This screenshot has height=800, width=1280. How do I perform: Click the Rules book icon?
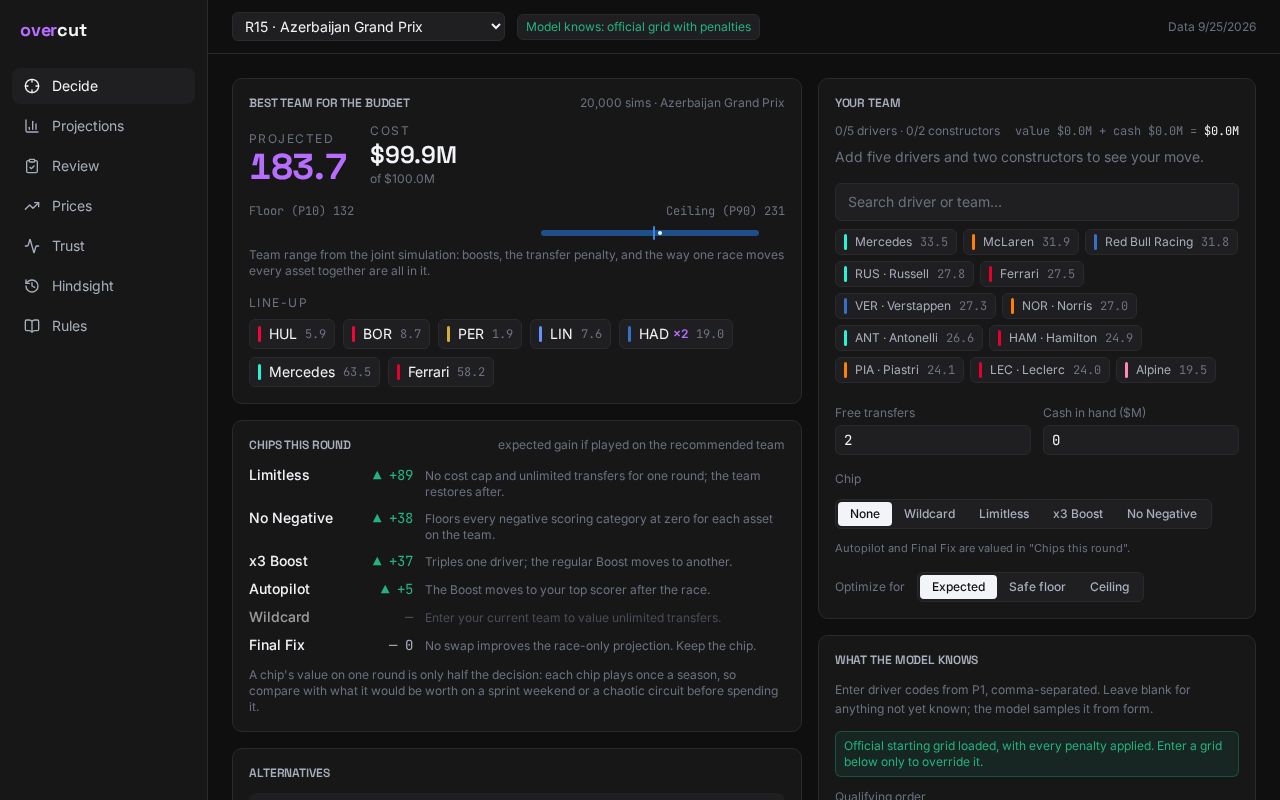(x=32, y=326)
